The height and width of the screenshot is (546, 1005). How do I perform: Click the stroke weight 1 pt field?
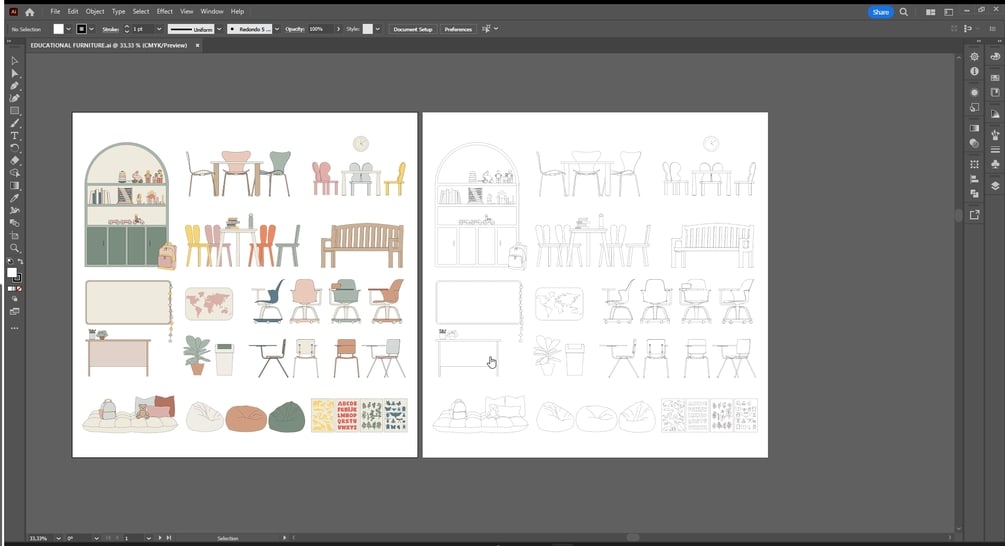coord(143,29)
